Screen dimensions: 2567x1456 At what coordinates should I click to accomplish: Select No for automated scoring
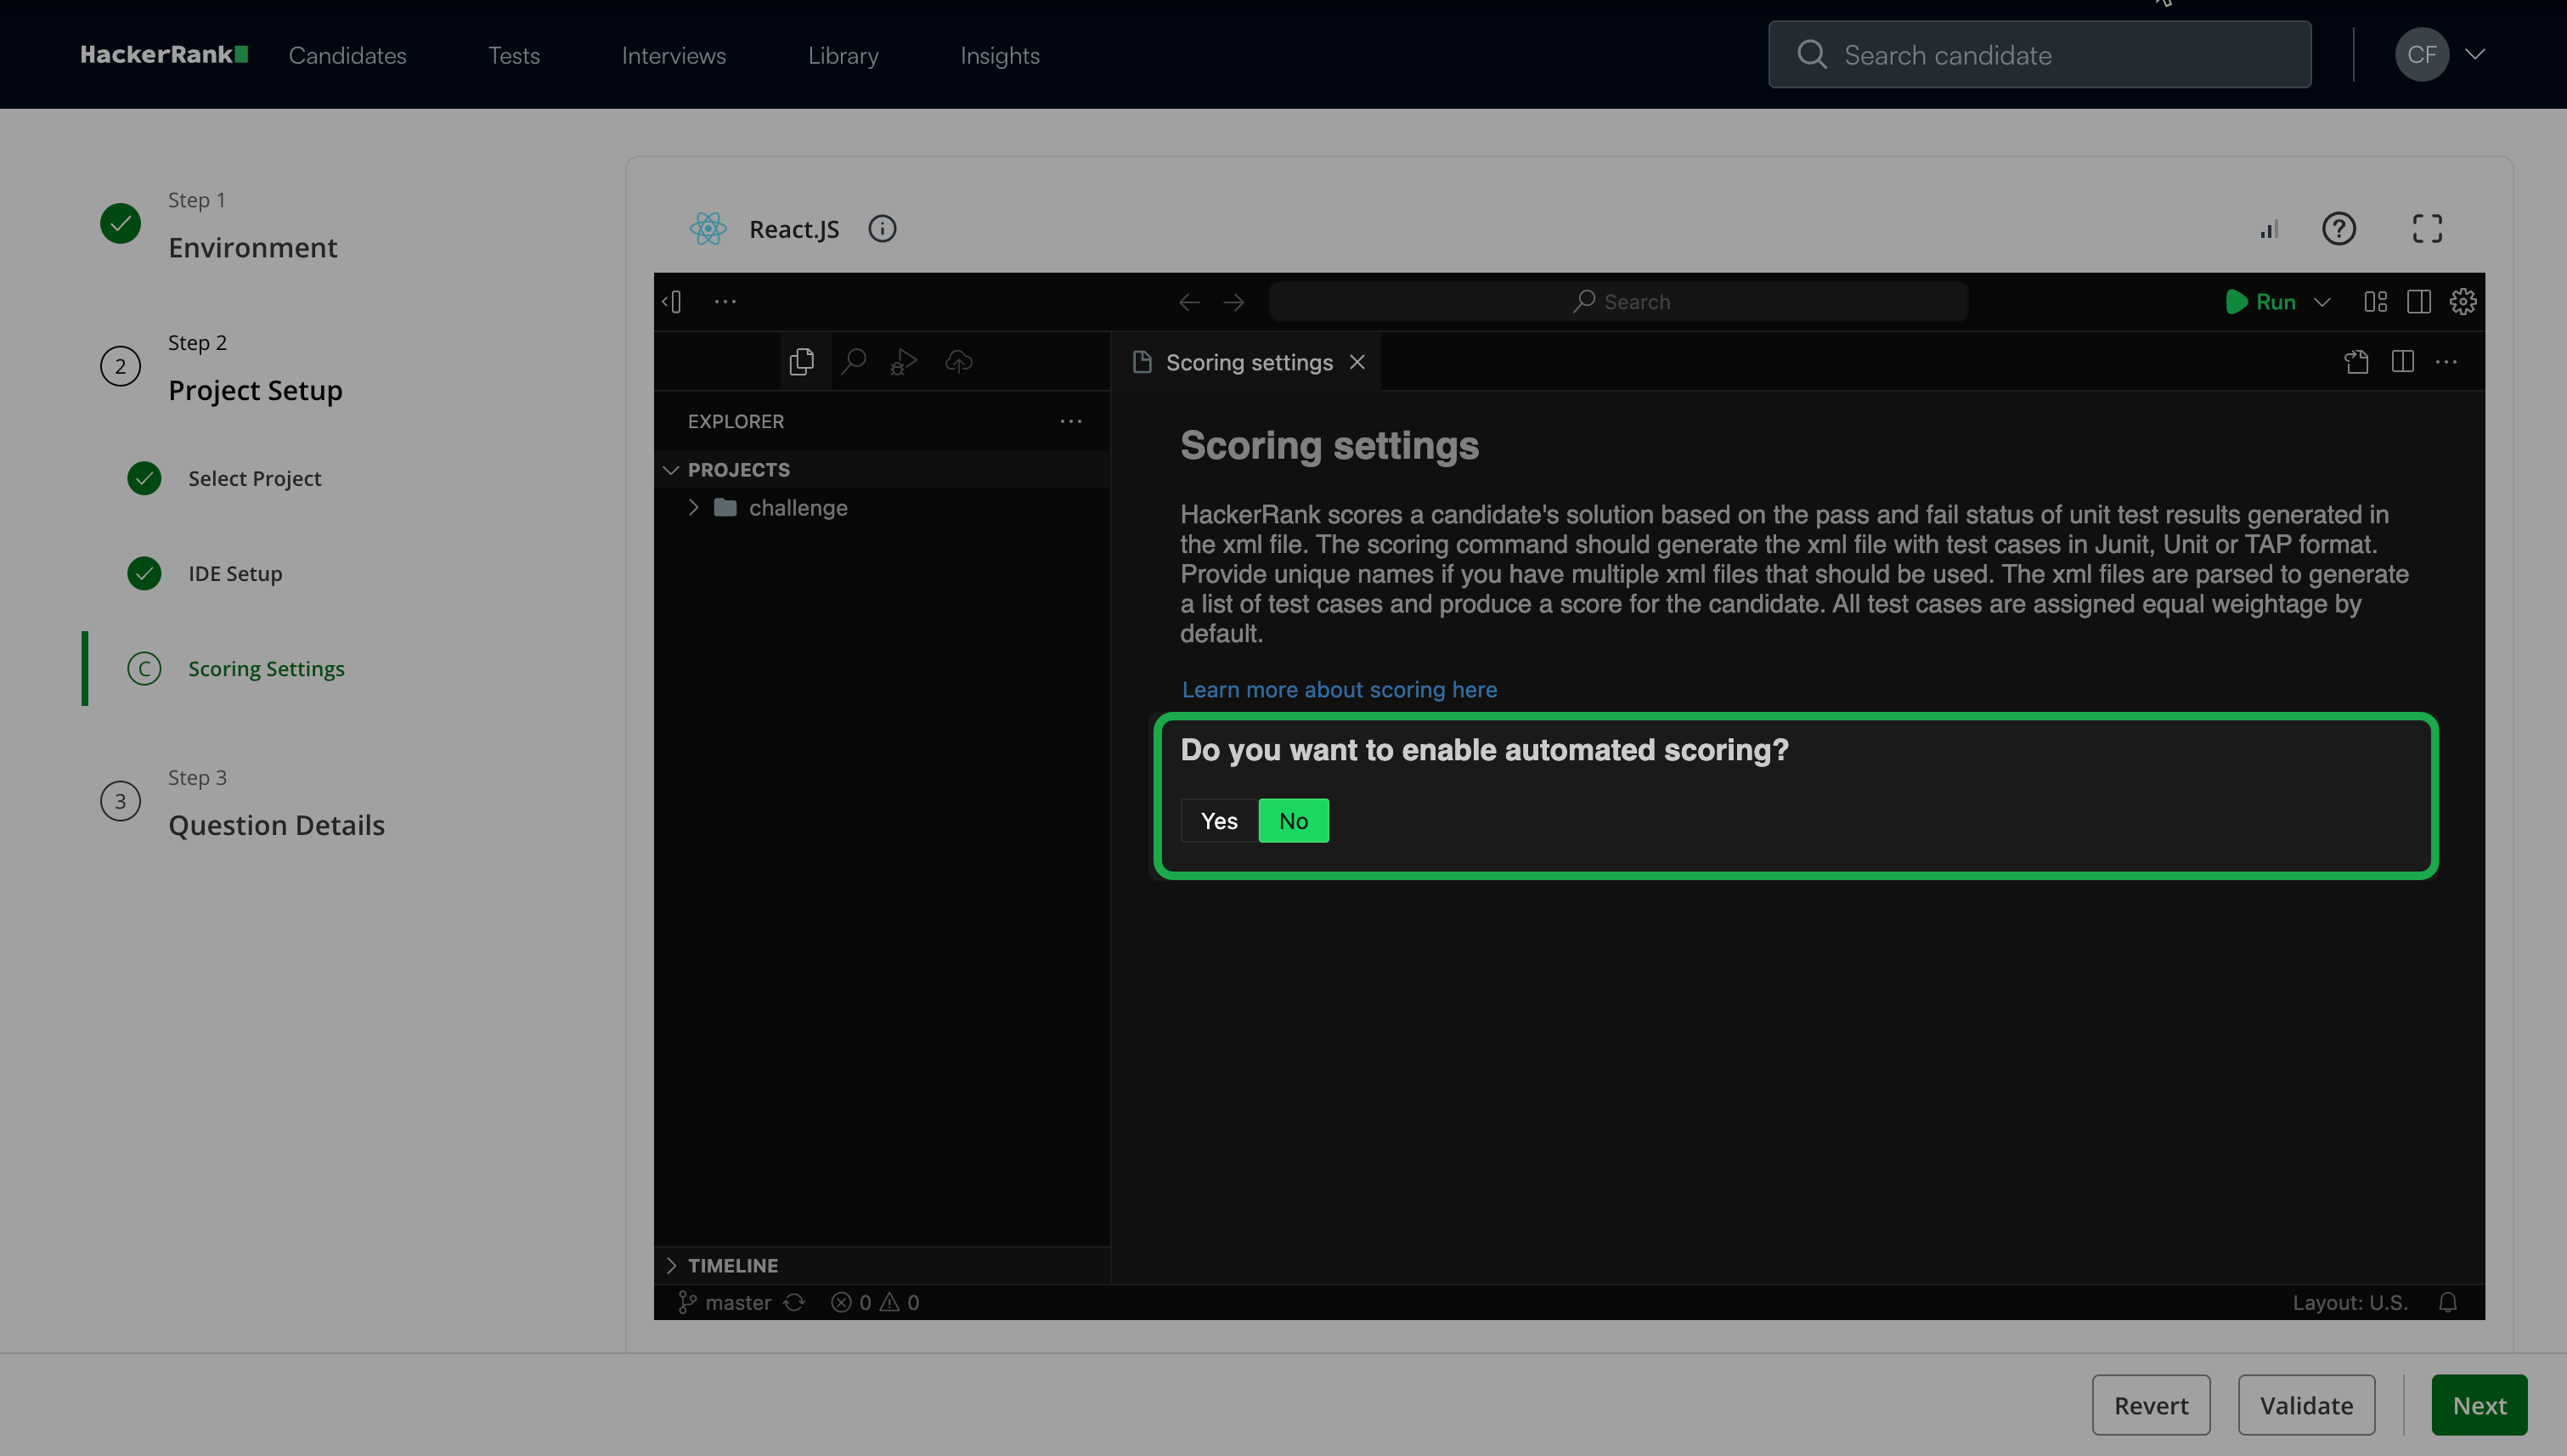pyautogui.click(x=1293, y=821)
